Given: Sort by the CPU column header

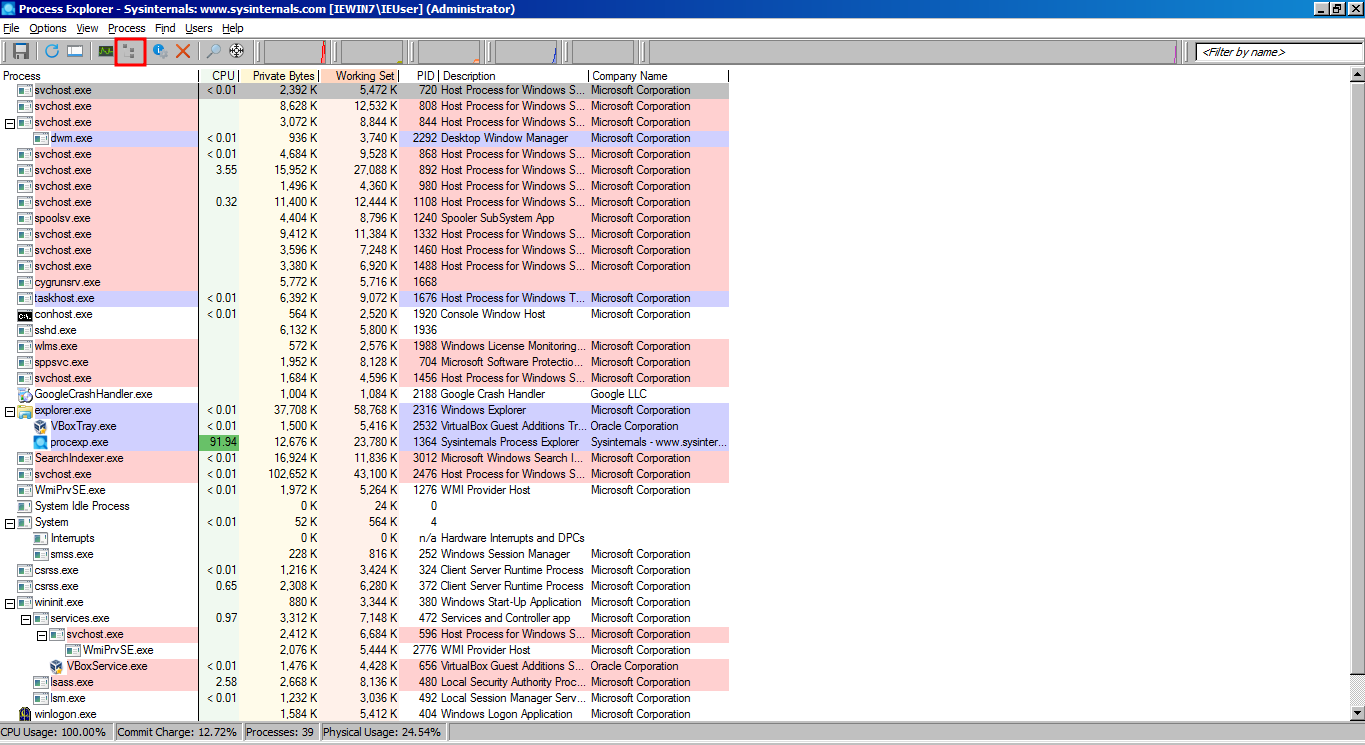Looking at the screenshot, I should [x=219, y=76].
